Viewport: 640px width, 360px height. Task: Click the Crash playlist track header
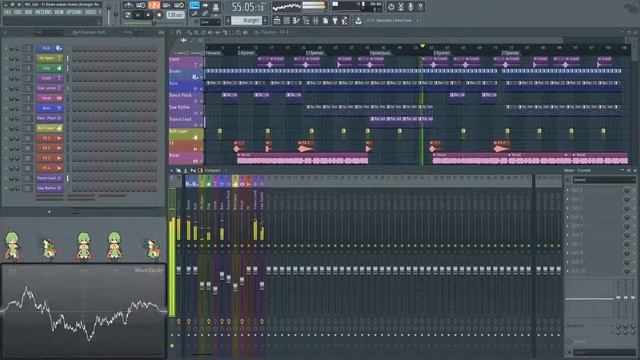tap(186, 62)
